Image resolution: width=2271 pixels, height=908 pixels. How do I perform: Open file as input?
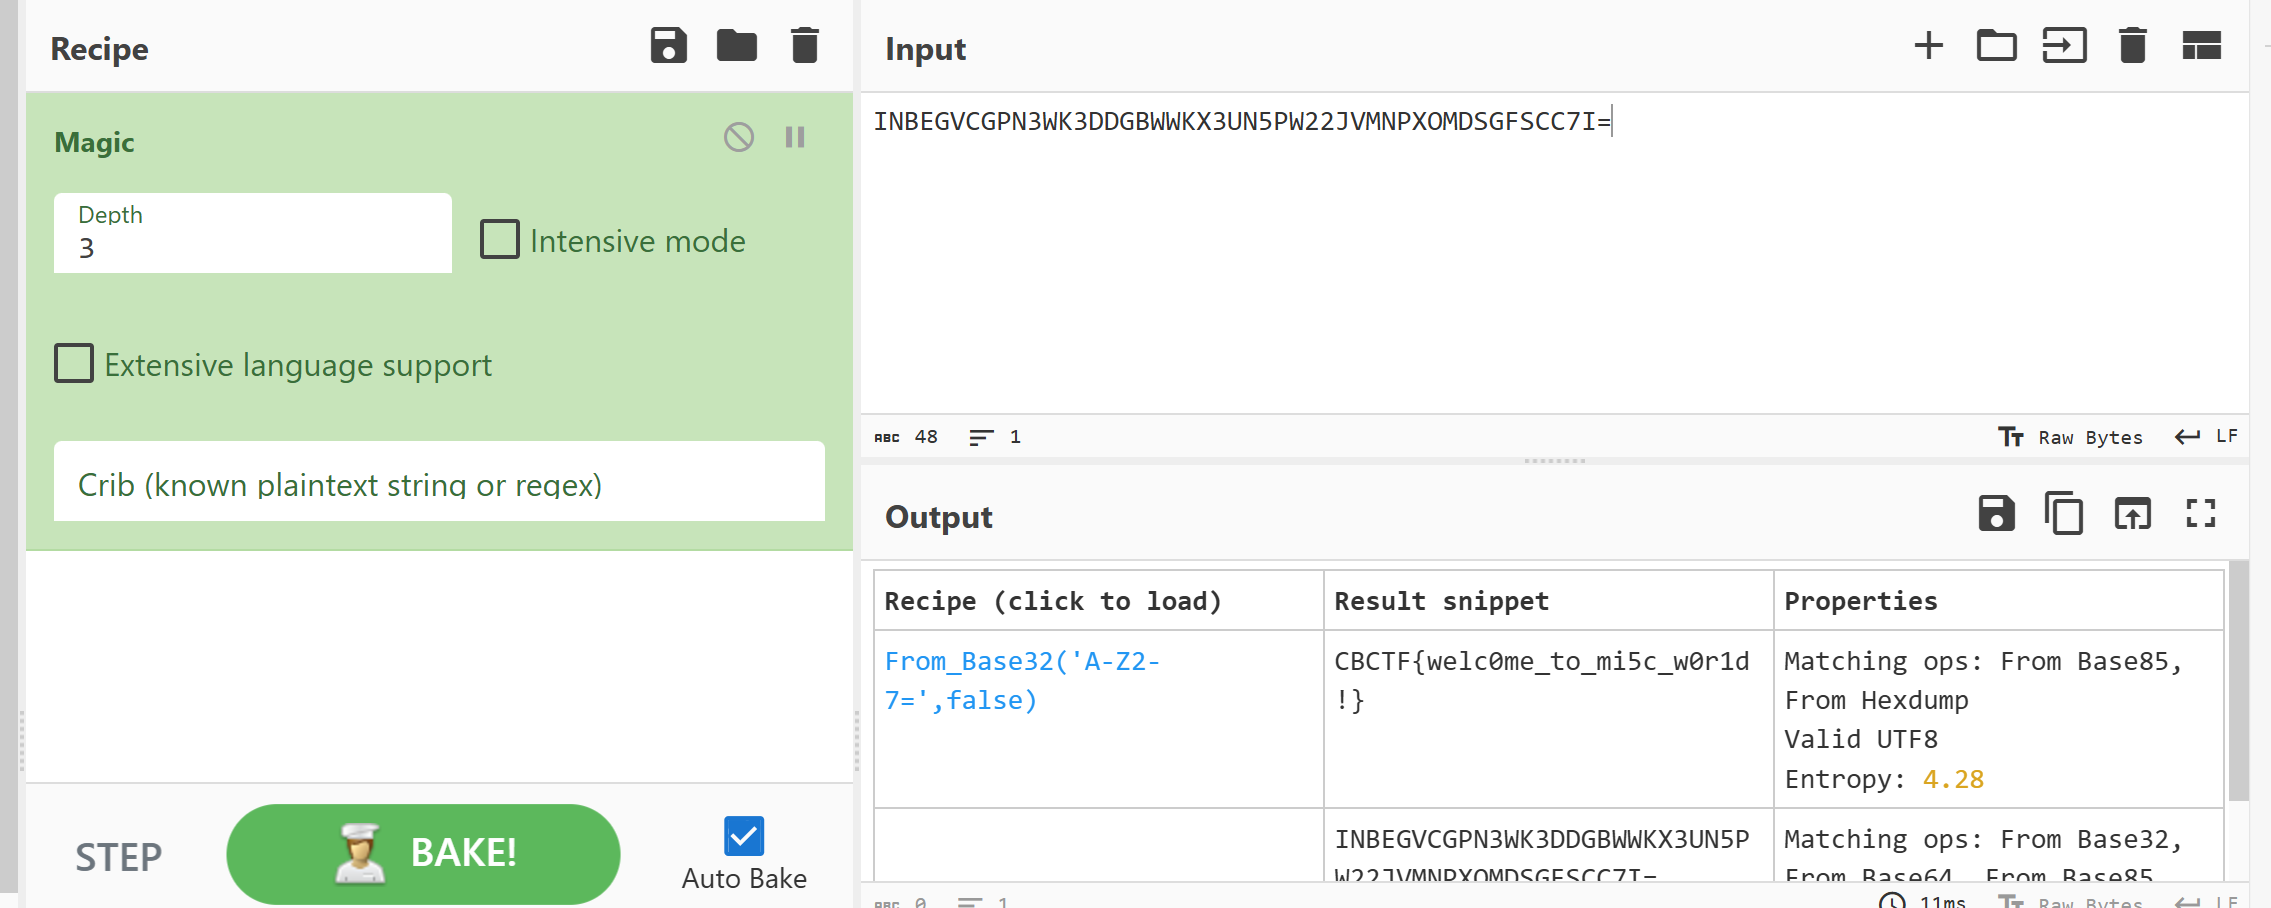point(2064,46)
